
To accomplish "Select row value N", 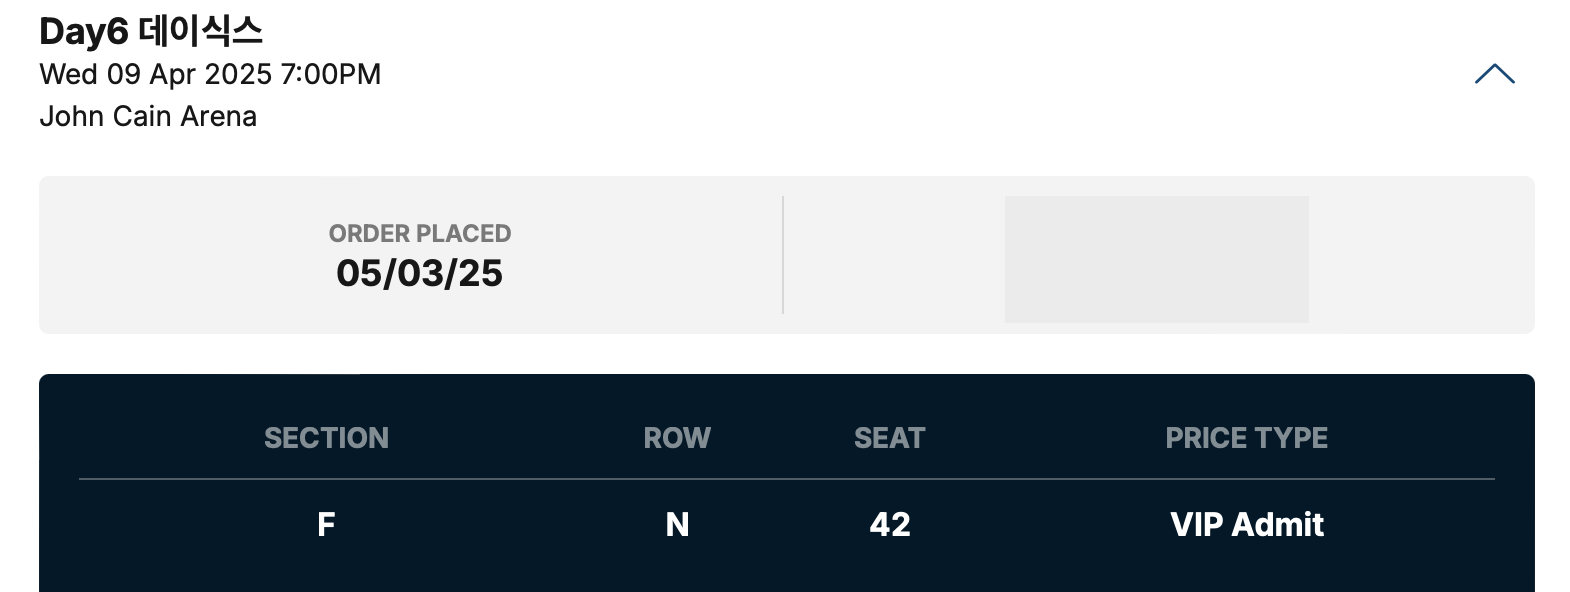I will click(x=677, y=525).
